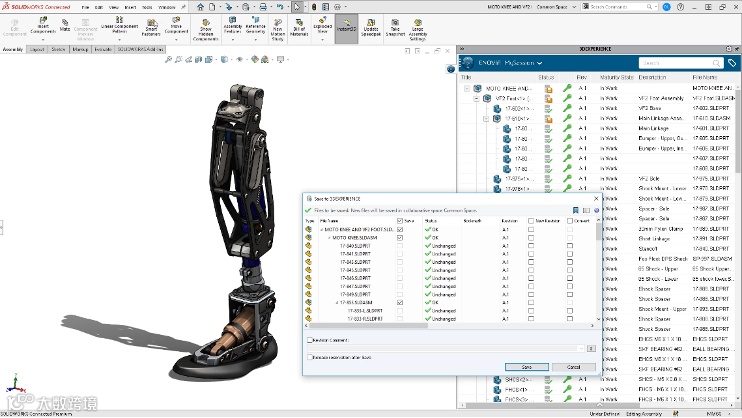742x418 pixels.
Task: Expand the Insert Components dropdown arrow
Action: click(43, 40)
